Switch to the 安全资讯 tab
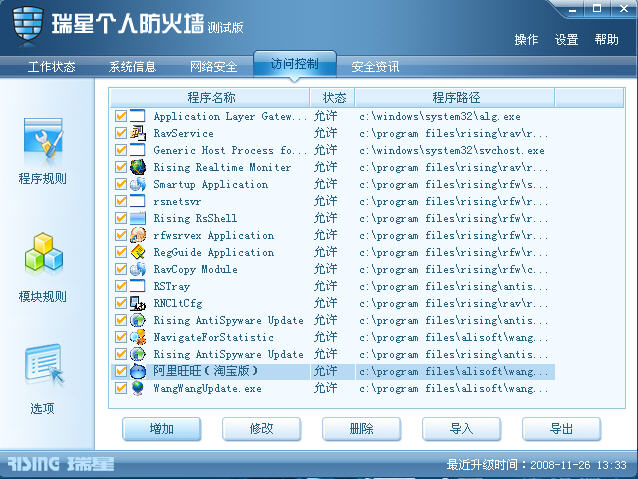 click(375, 66)
